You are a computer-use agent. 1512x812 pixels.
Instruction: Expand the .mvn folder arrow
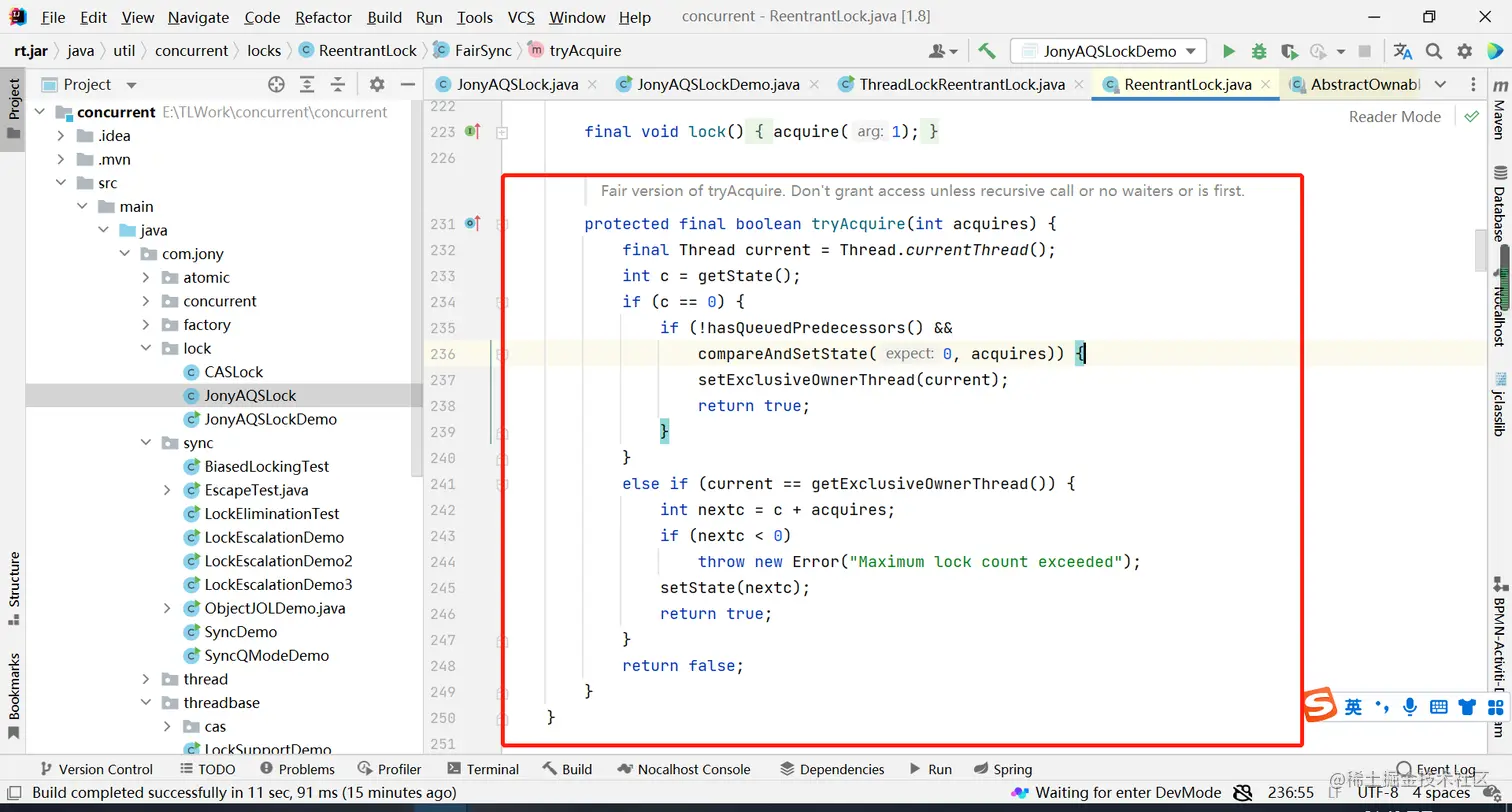click(x=61, y=160)
